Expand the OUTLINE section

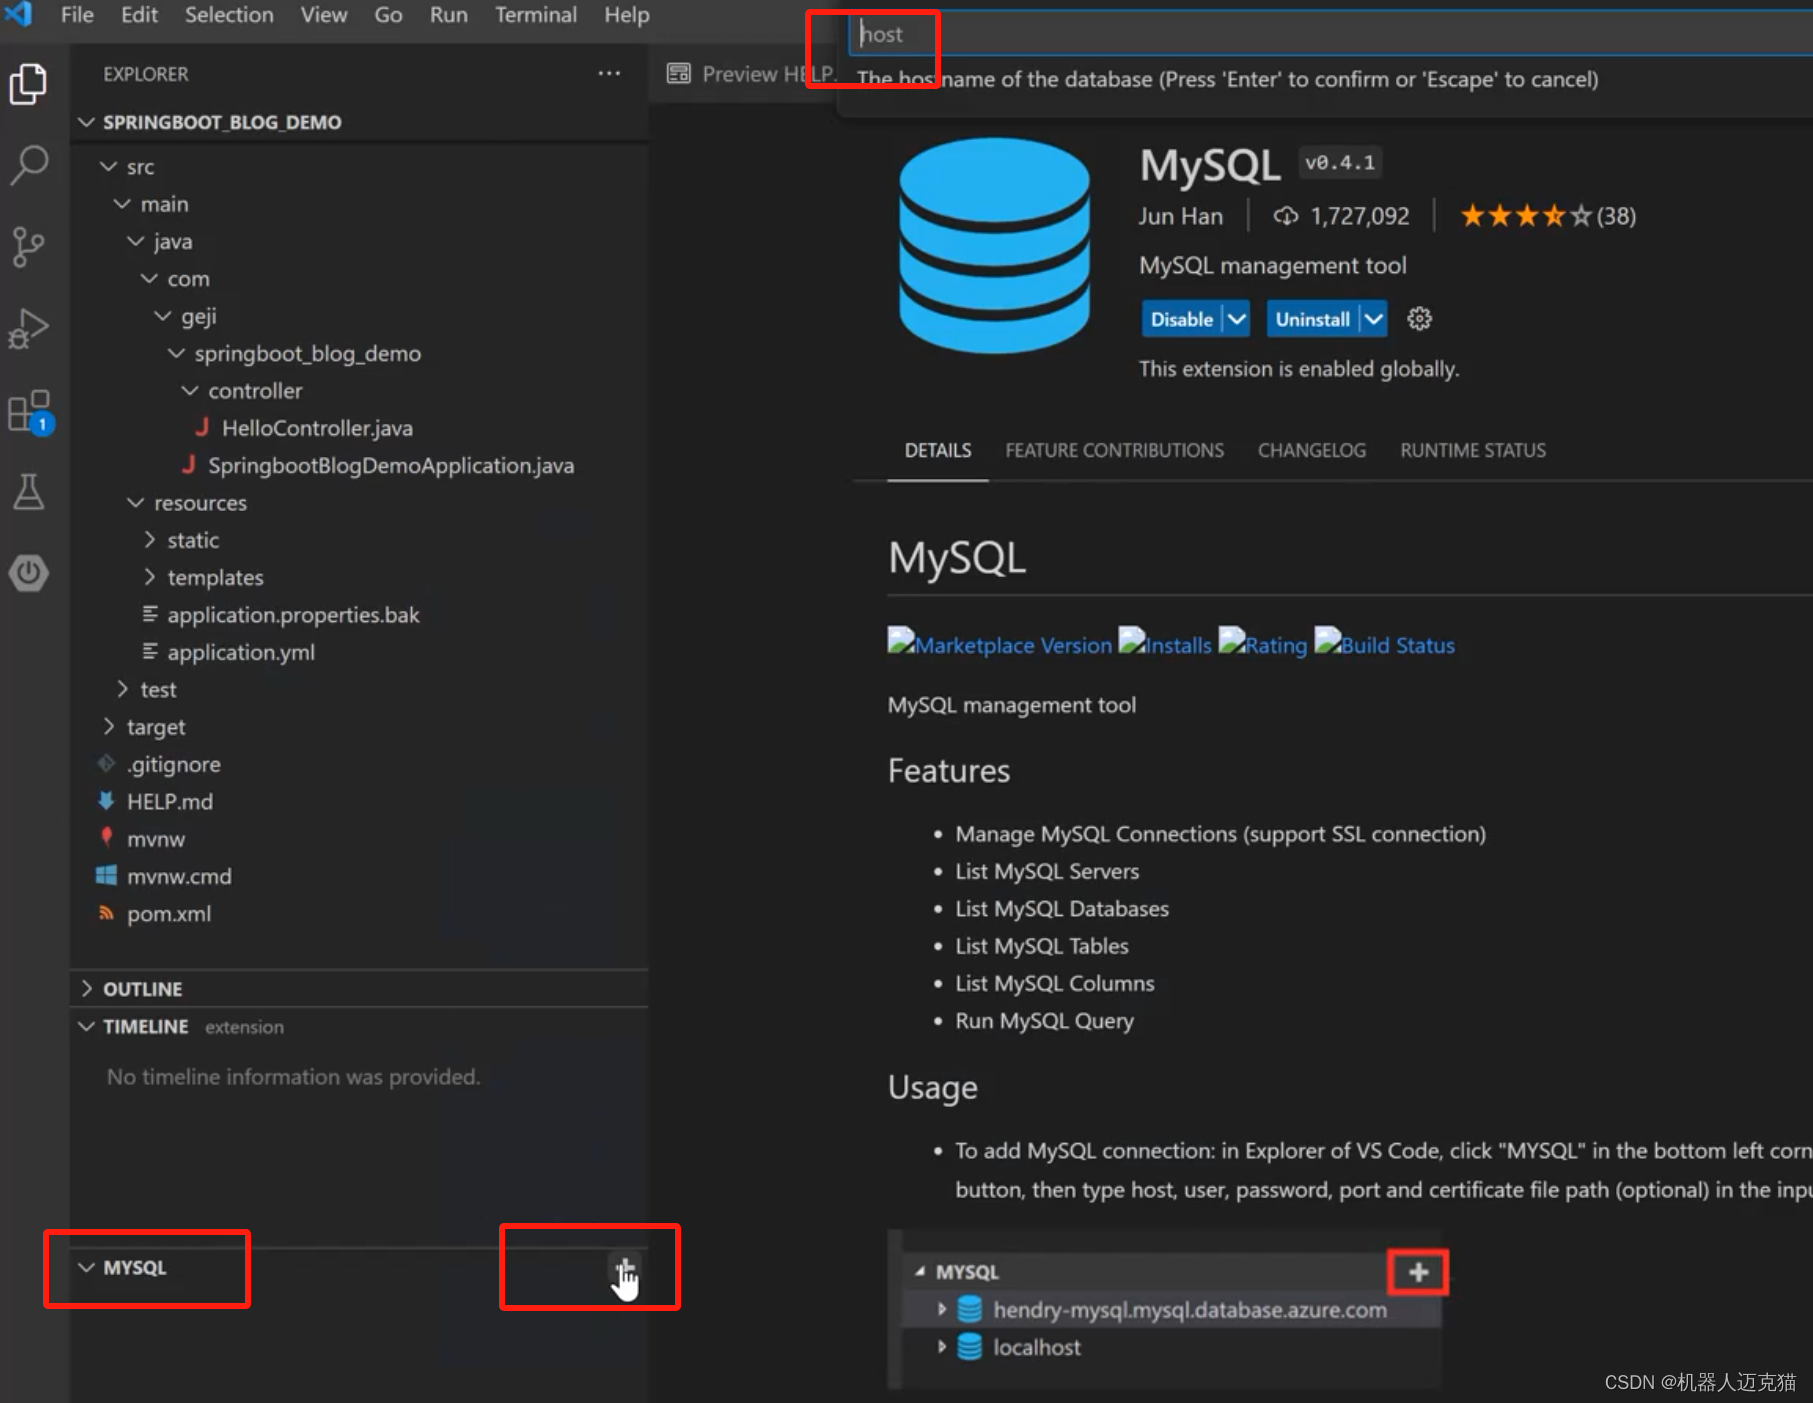[x=87, y=989]
